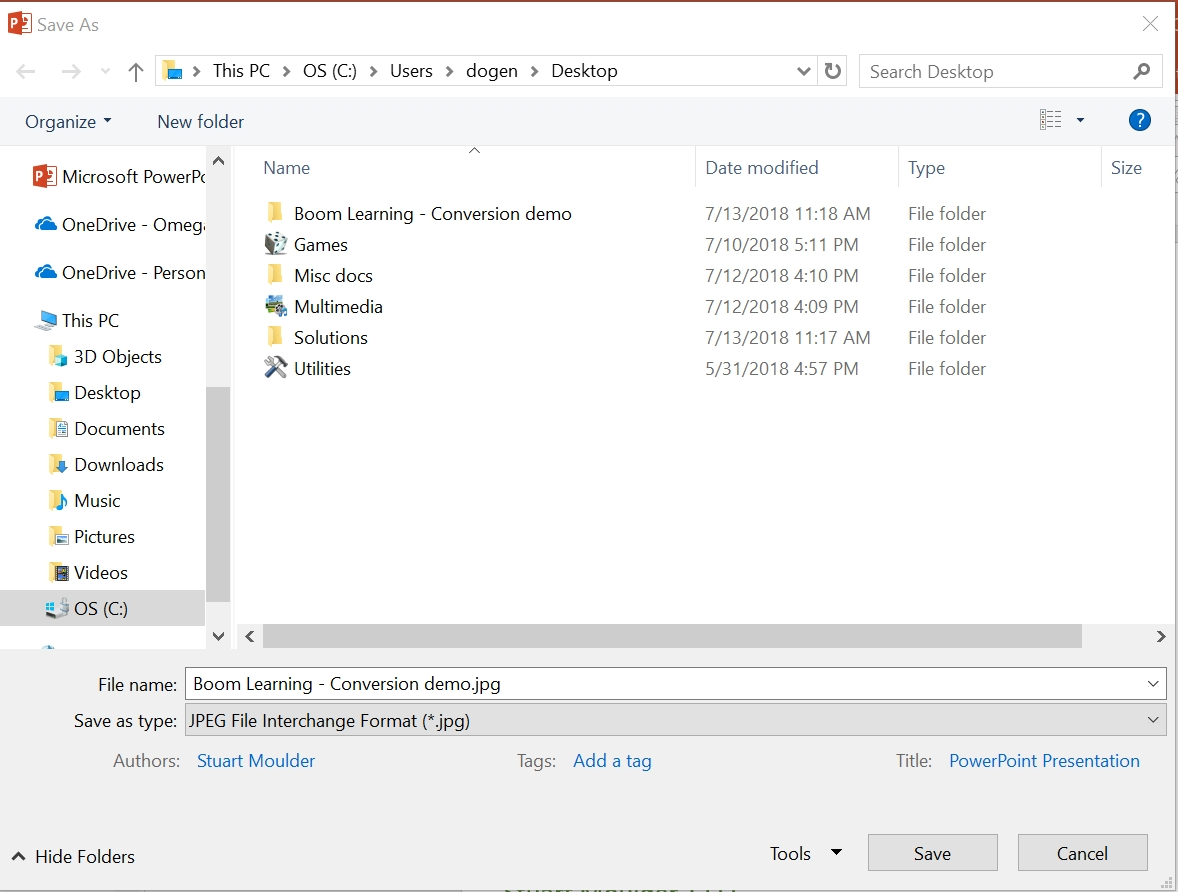The image size is (1178, 892).
Task: Click the Forward navigation arrow
Action: click(x=71, y=71)
